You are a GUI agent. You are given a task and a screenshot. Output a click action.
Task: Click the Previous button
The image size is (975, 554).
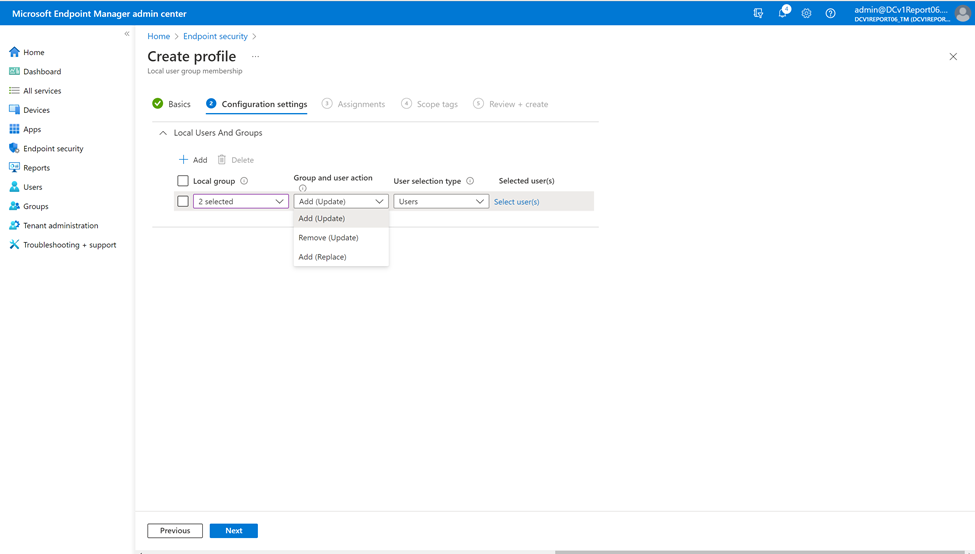[175, 530]
